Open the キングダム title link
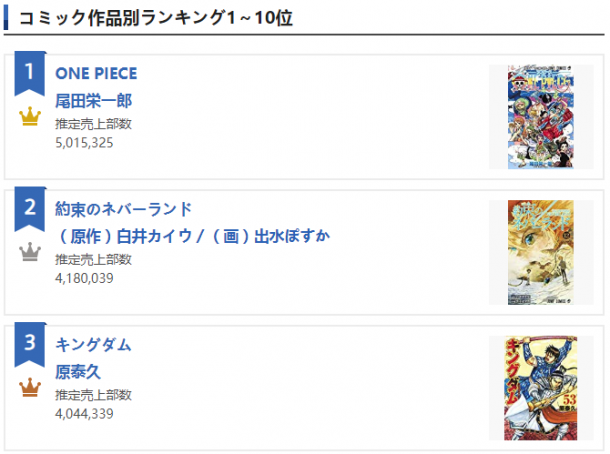This screenshot has width=610, height=454. pos(93,345)
